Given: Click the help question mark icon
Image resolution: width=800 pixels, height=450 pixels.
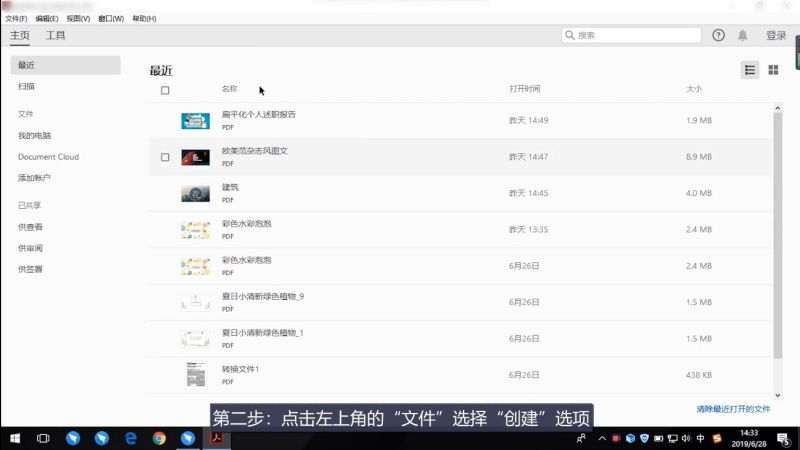Looking at the screenshot, I should 718,35.
